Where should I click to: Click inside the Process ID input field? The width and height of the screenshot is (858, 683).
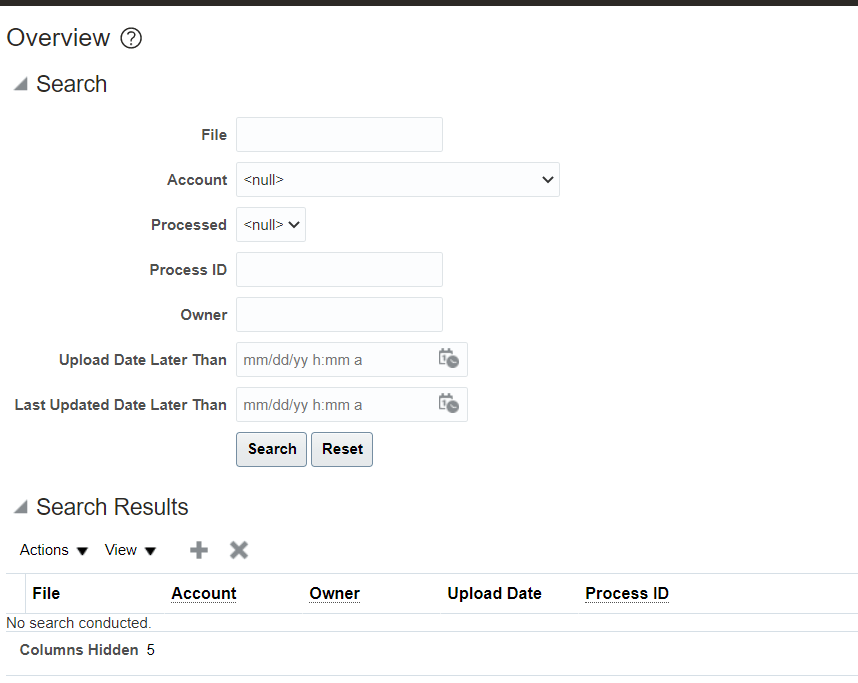click(x=338, y=269)
